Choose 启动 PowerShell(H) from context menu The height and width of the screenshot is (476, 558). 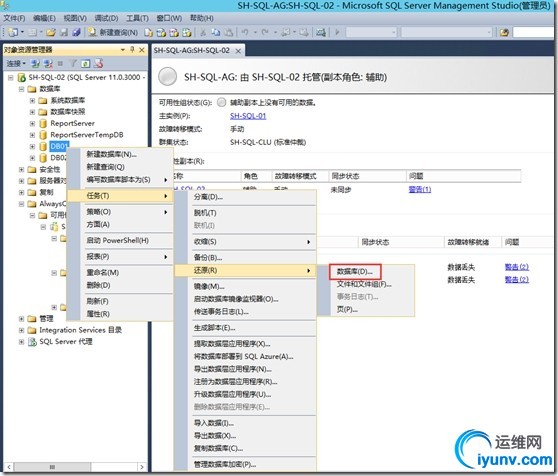(117, 240)
